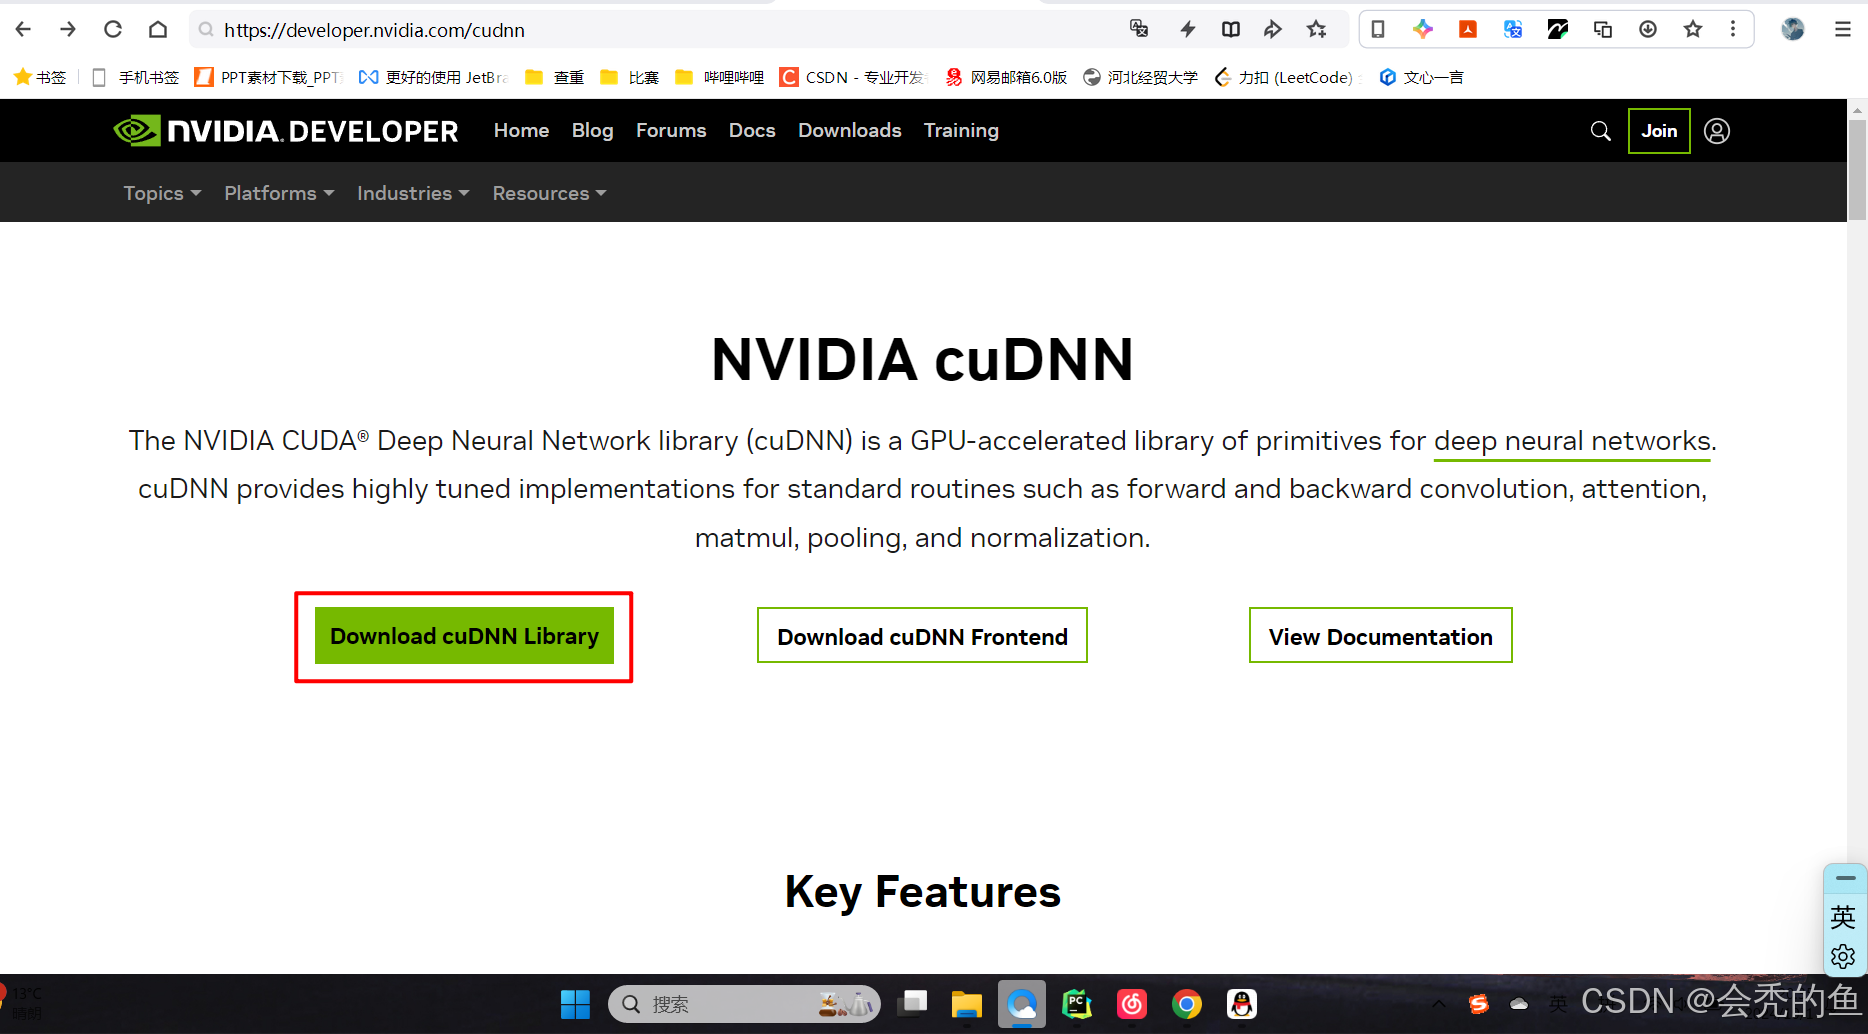Open the Blog nav item
1868x1034 pixels.
pos(592,130)
